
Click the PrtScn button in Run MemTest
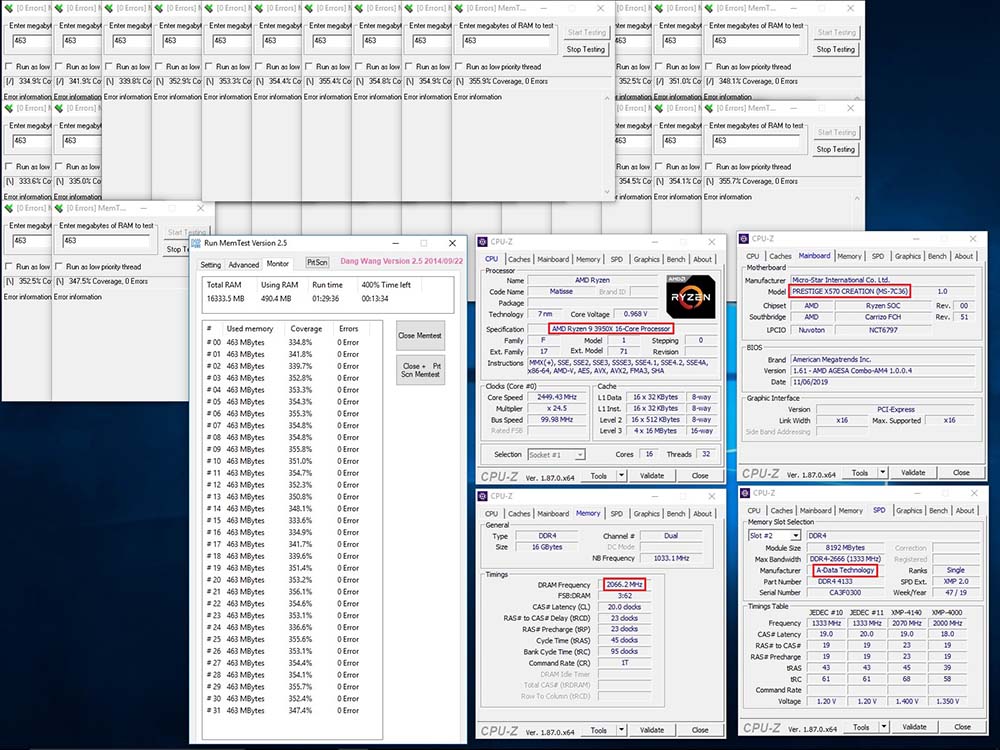pyautogui.click(x=316, y=264)
